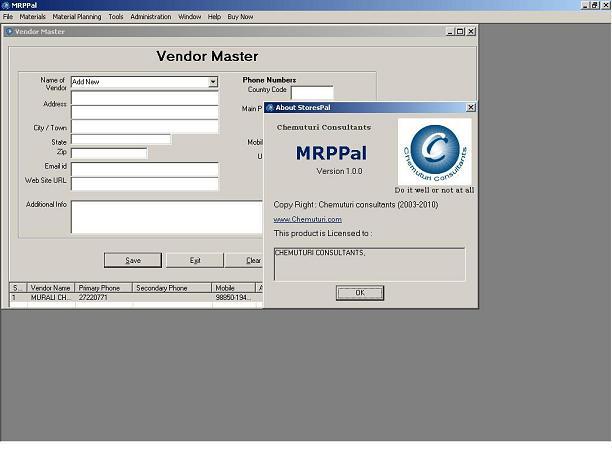Restore the MRPPal main window
The height and width of the screenshot is (459, 612).
point(594,5)
